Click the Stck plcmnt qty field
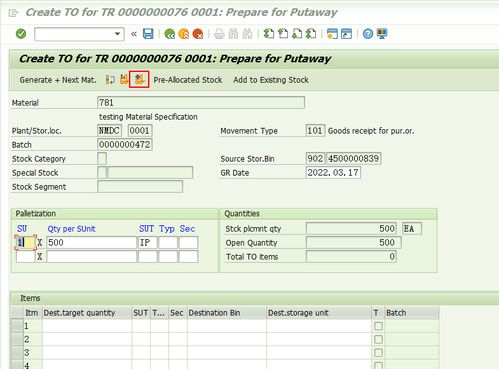 point(351,229)
